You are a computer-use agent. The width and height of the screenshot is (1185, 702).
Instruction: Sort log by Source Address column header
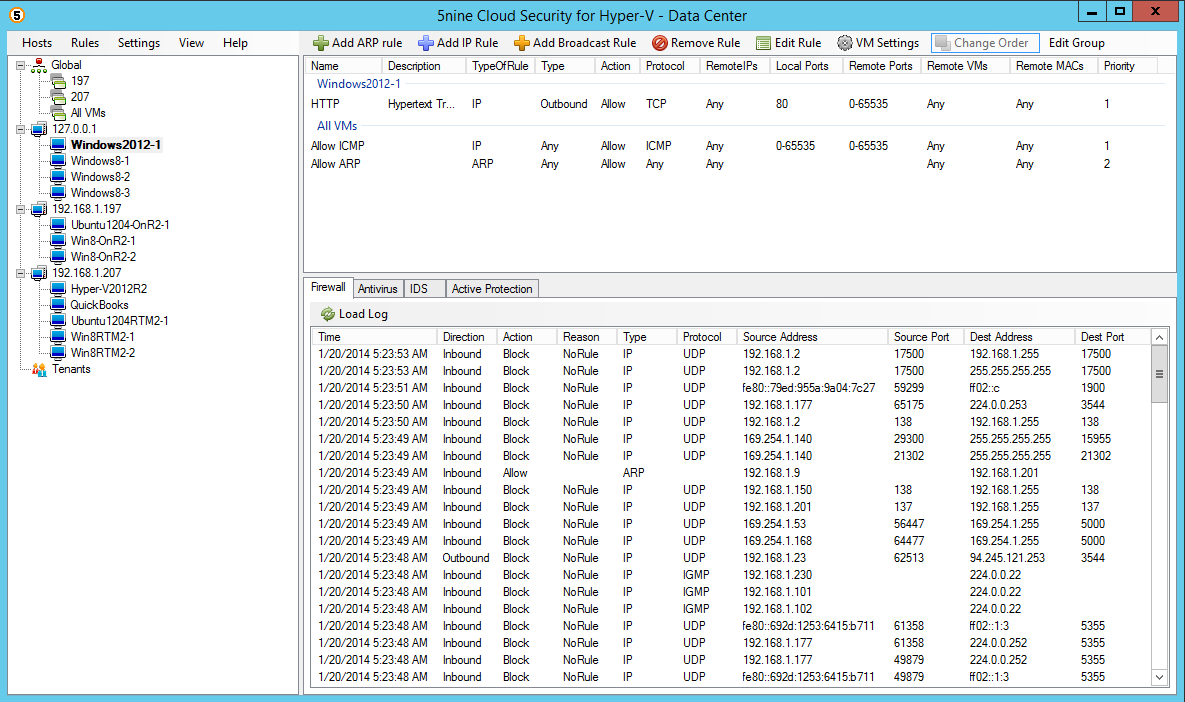780,337
